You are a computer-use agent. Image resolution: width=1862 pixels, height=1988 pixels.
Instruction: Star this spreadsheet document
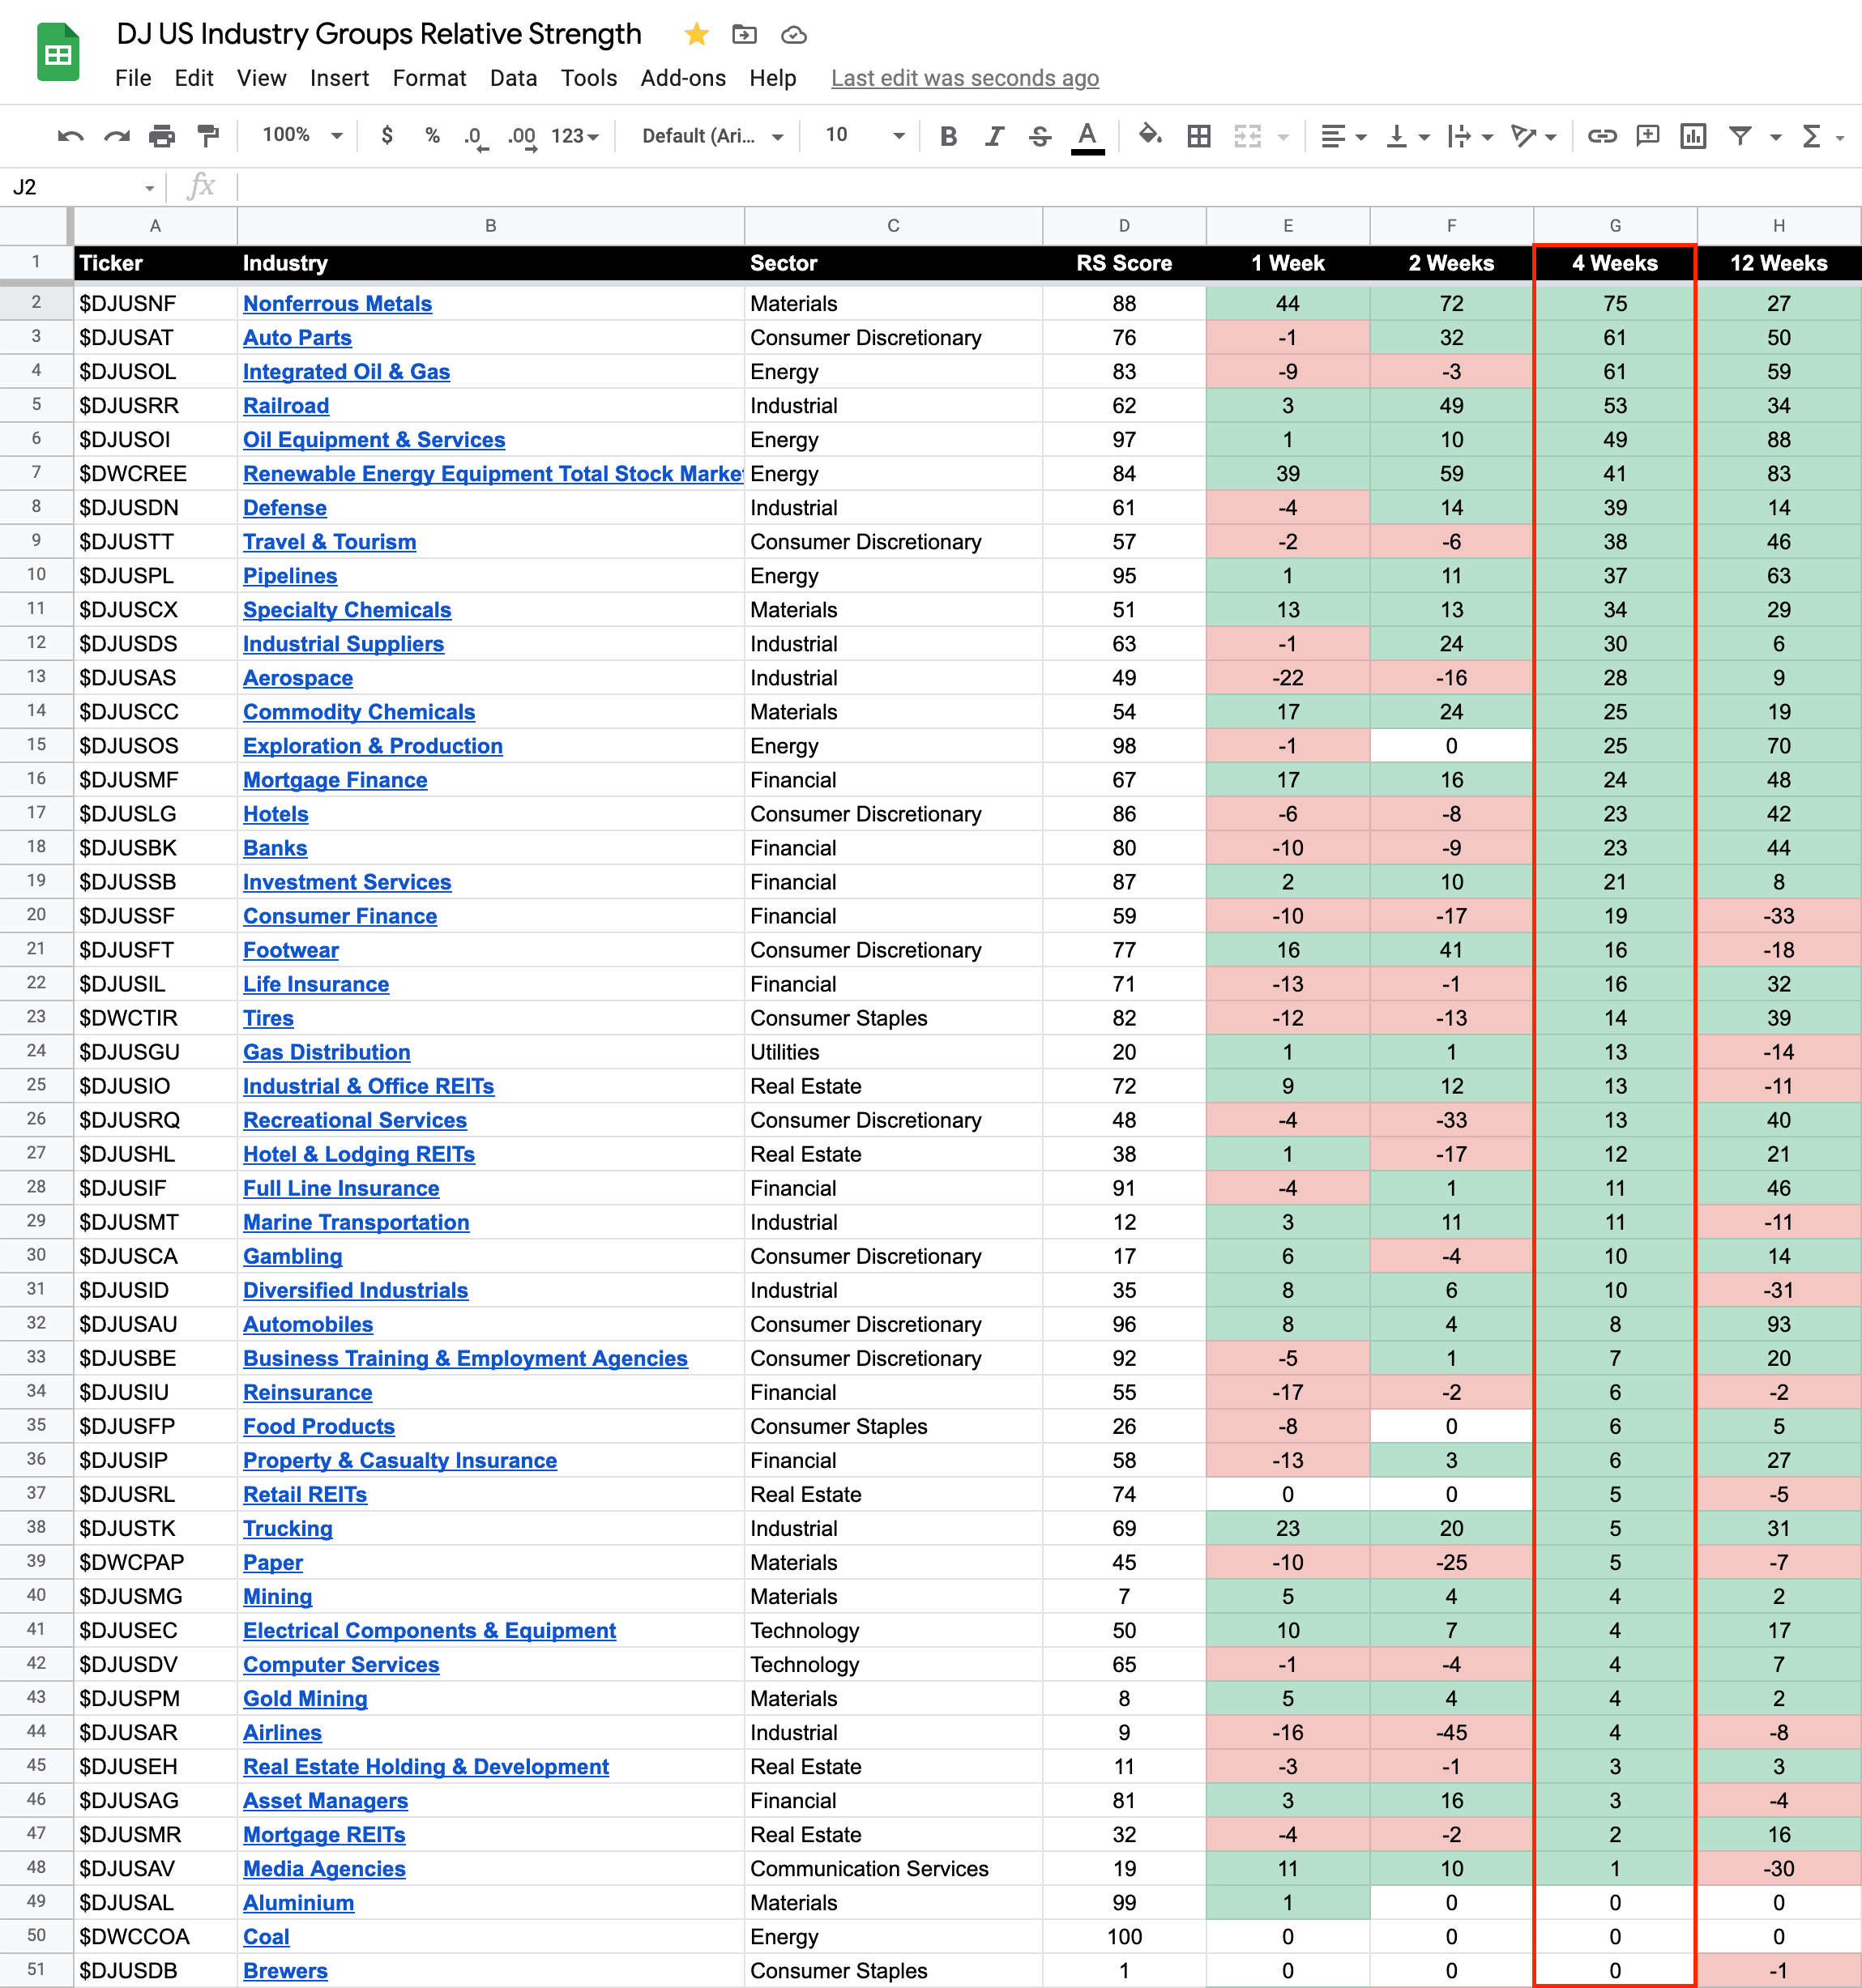pyautogui.click(x=697, y=35)
